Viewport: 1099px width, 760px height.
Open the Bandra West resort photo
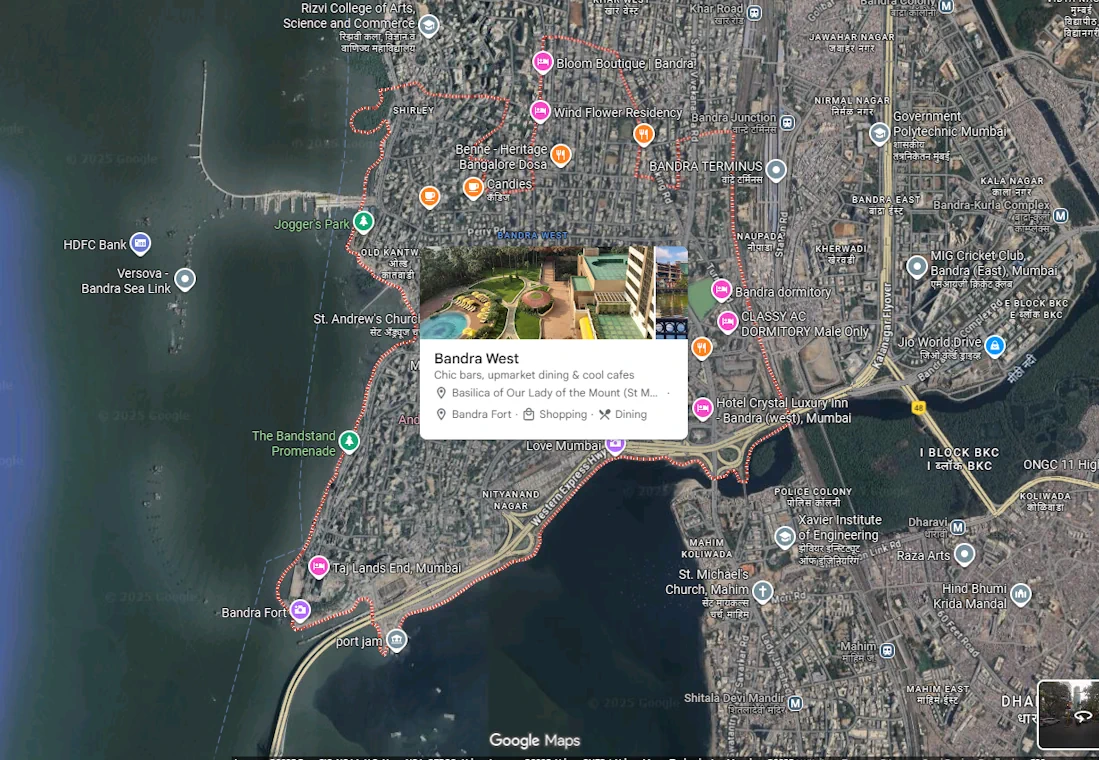[537, 293]
